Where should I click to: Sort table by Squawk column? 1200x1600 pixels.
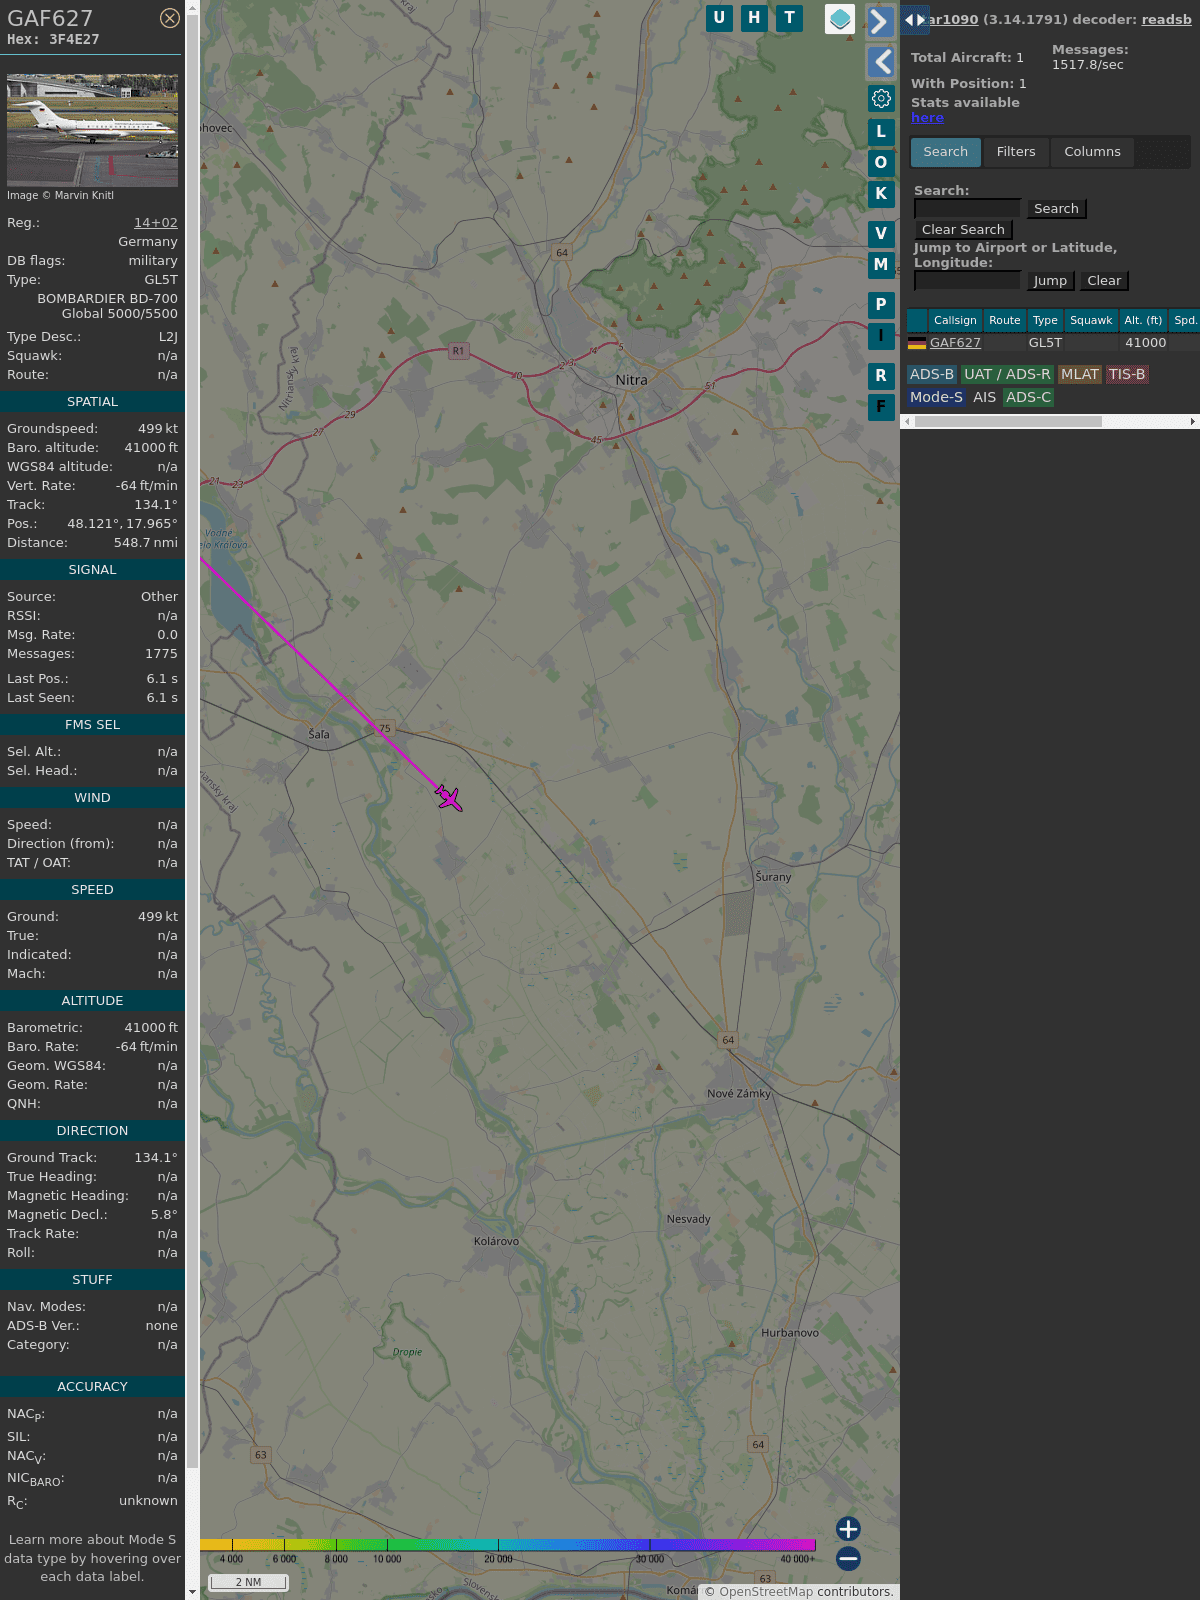click(x=1091, y=321)
